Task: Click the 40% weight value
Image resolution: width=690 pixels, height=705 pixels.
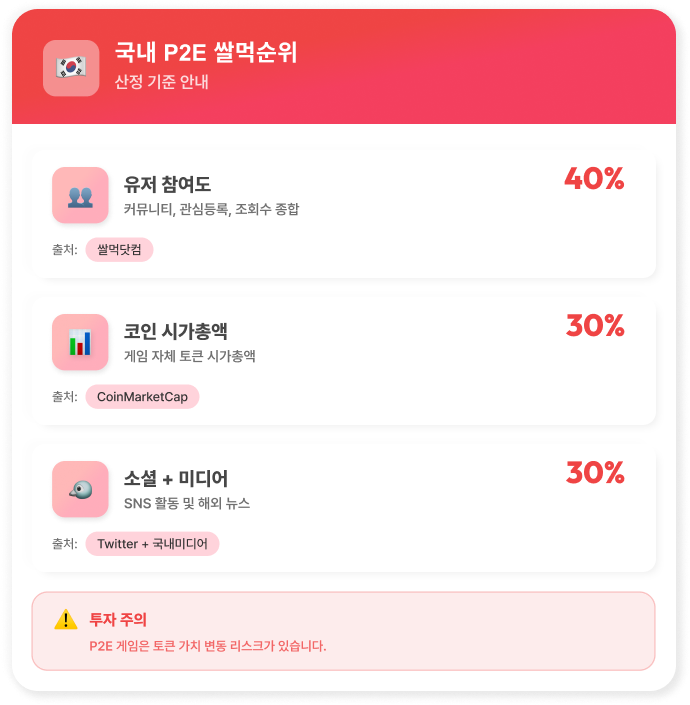Action: click(594, 179)
